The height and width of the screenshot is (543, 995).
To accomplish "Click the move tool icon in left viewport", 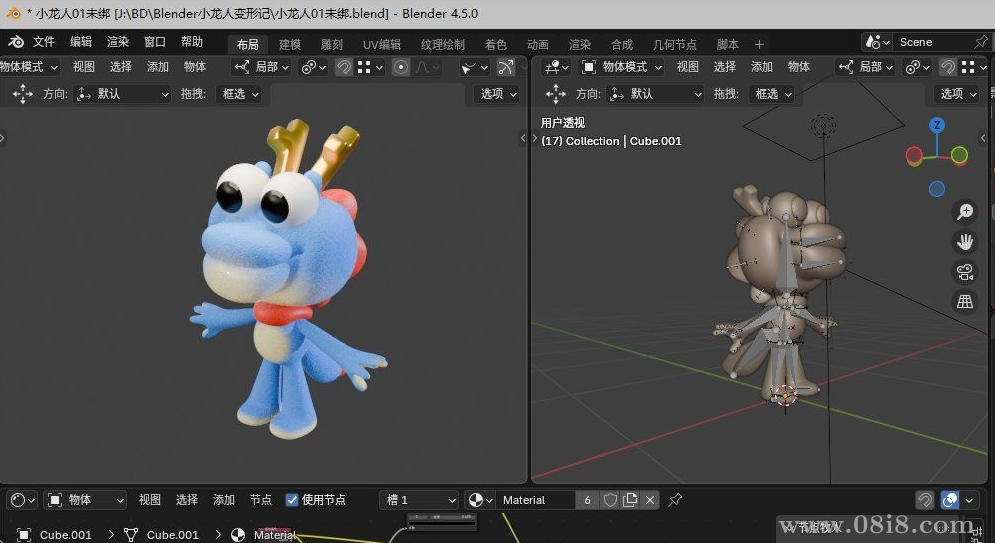I will click(22, 94).
